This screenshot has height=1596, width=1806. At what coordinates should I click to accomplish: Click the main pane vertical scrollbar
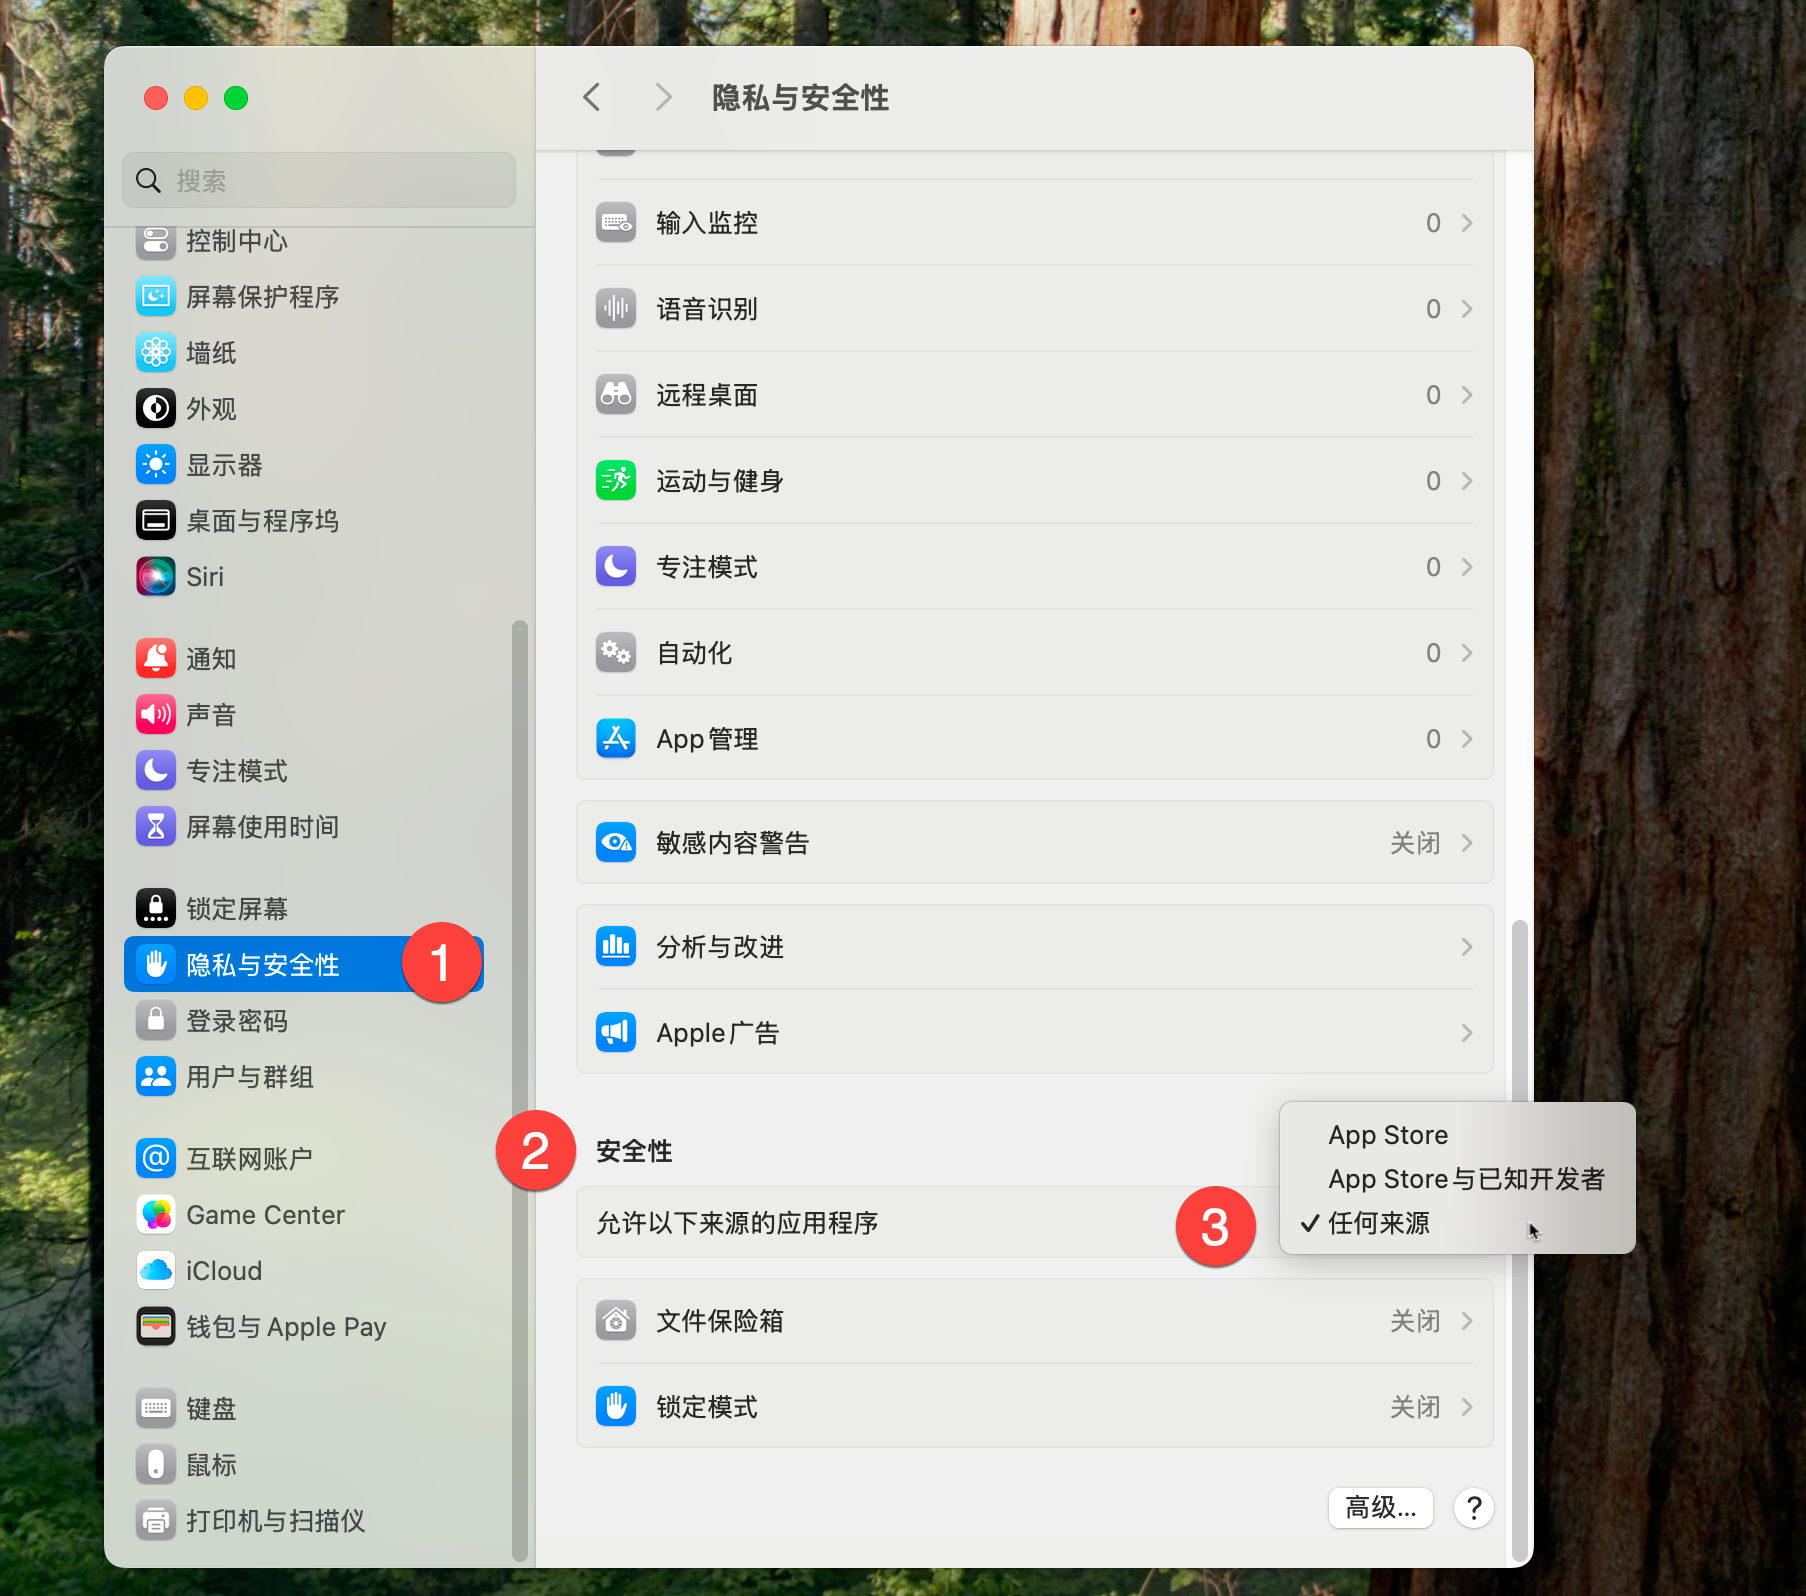(x=1520, y=1240)
